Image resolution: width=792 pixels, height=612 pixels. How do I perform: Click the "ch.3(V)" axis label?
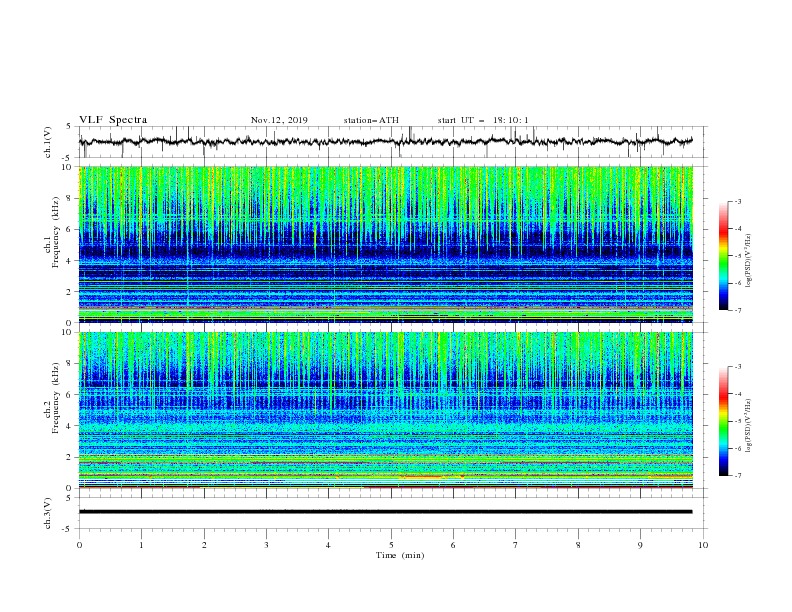pyautogui.click(x=47, y=513)
